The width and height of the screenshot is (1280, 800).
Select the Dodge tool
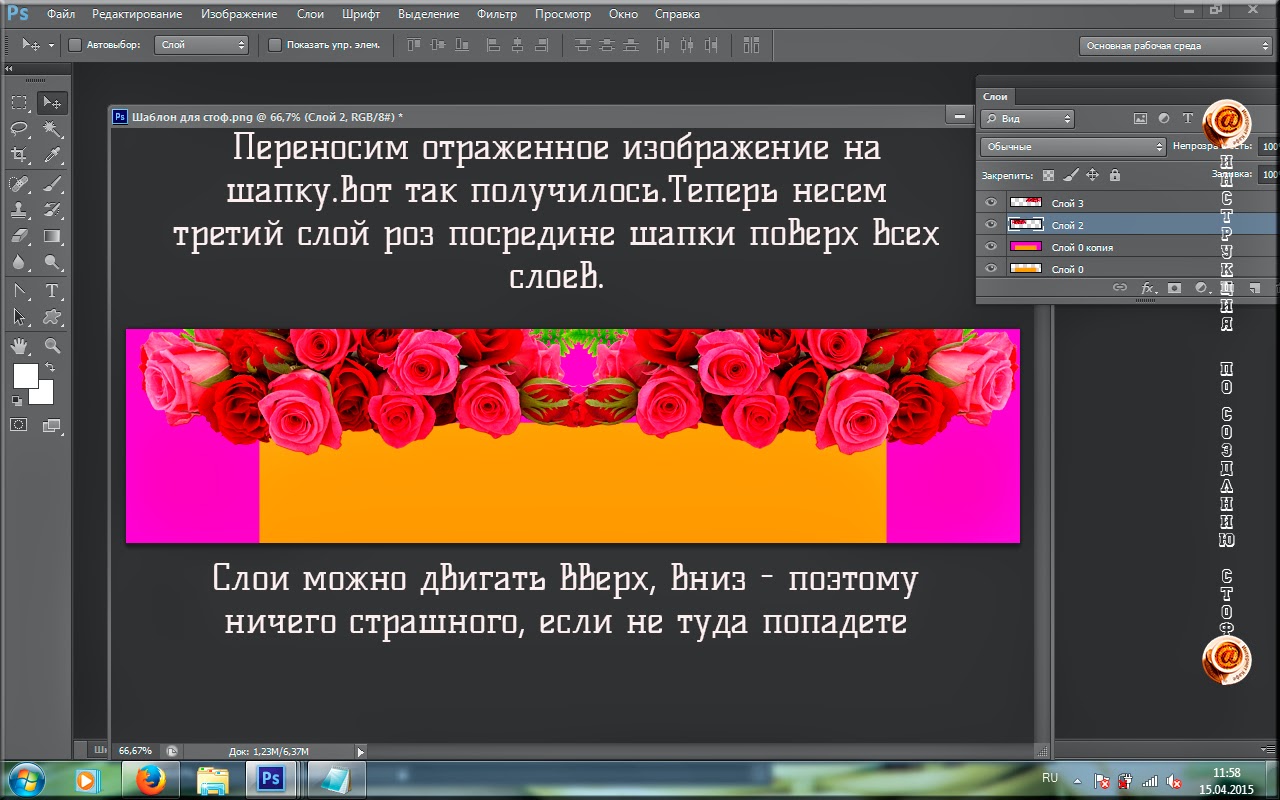coord(52,262)
